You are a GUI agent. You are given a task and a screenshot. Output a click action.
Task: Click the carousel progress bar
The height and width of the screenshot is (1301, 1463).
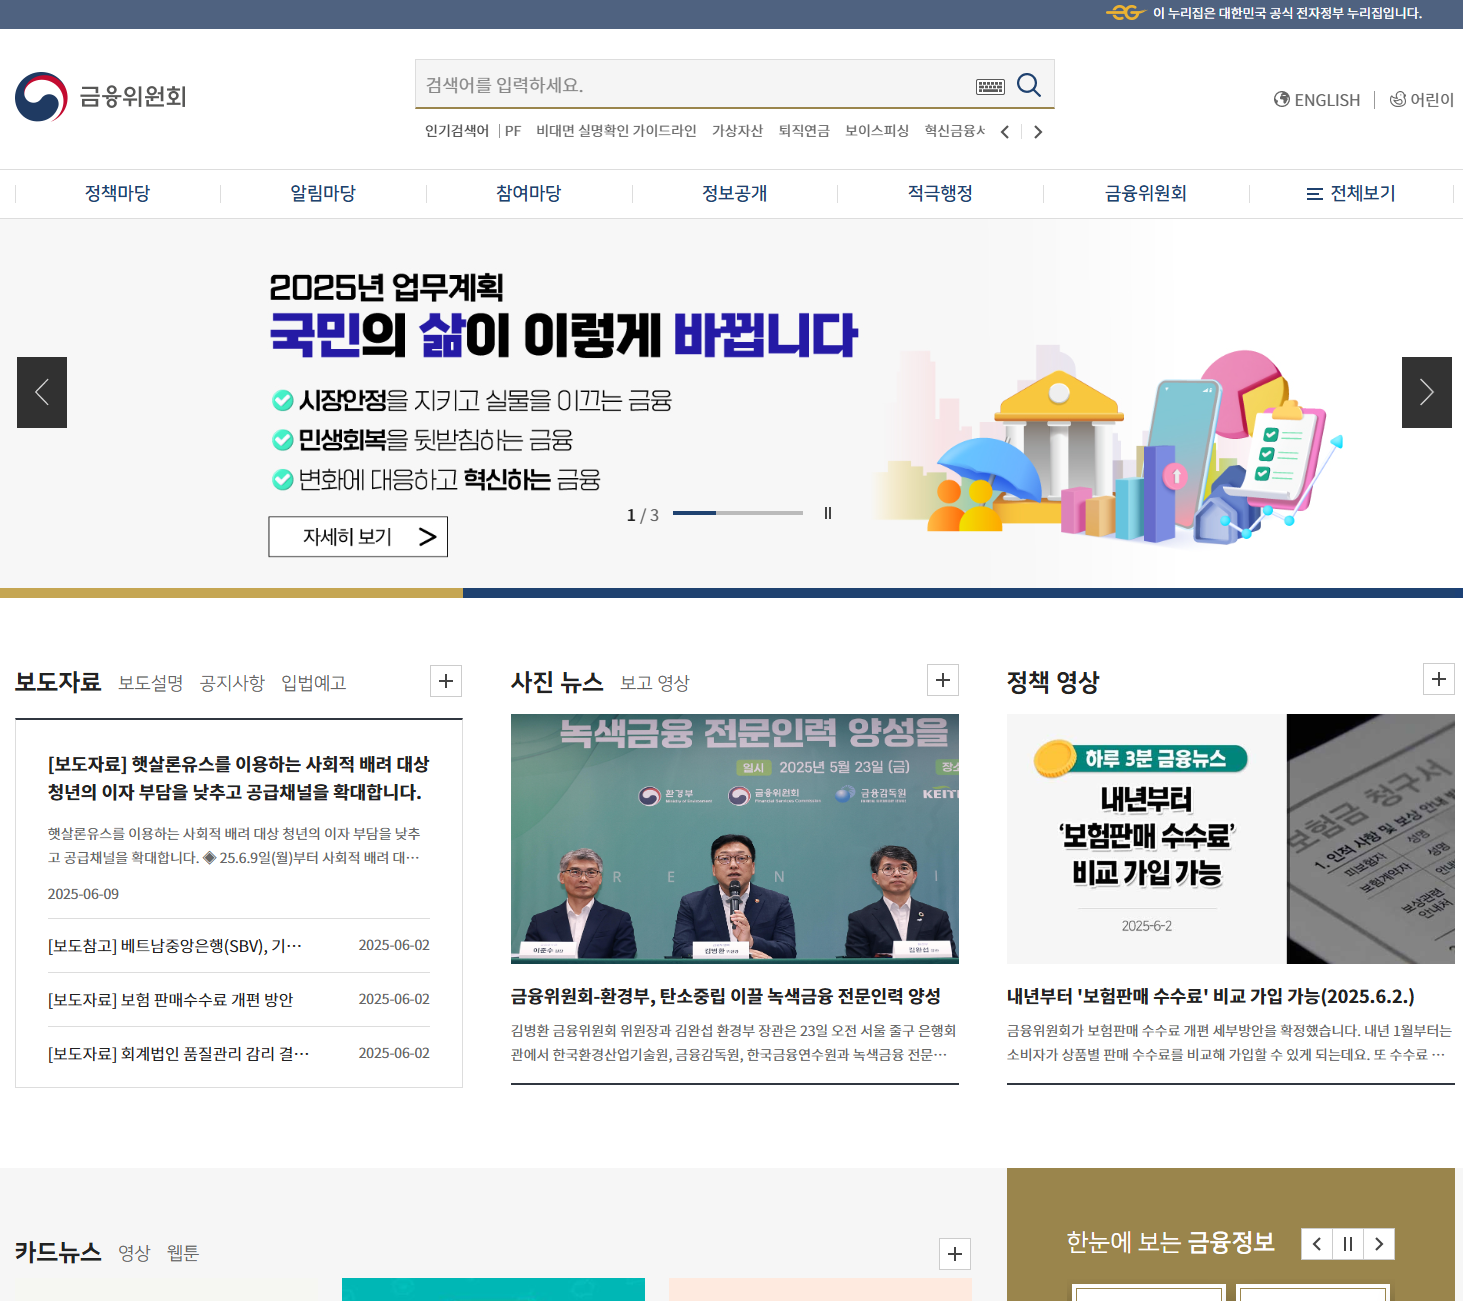738,513
